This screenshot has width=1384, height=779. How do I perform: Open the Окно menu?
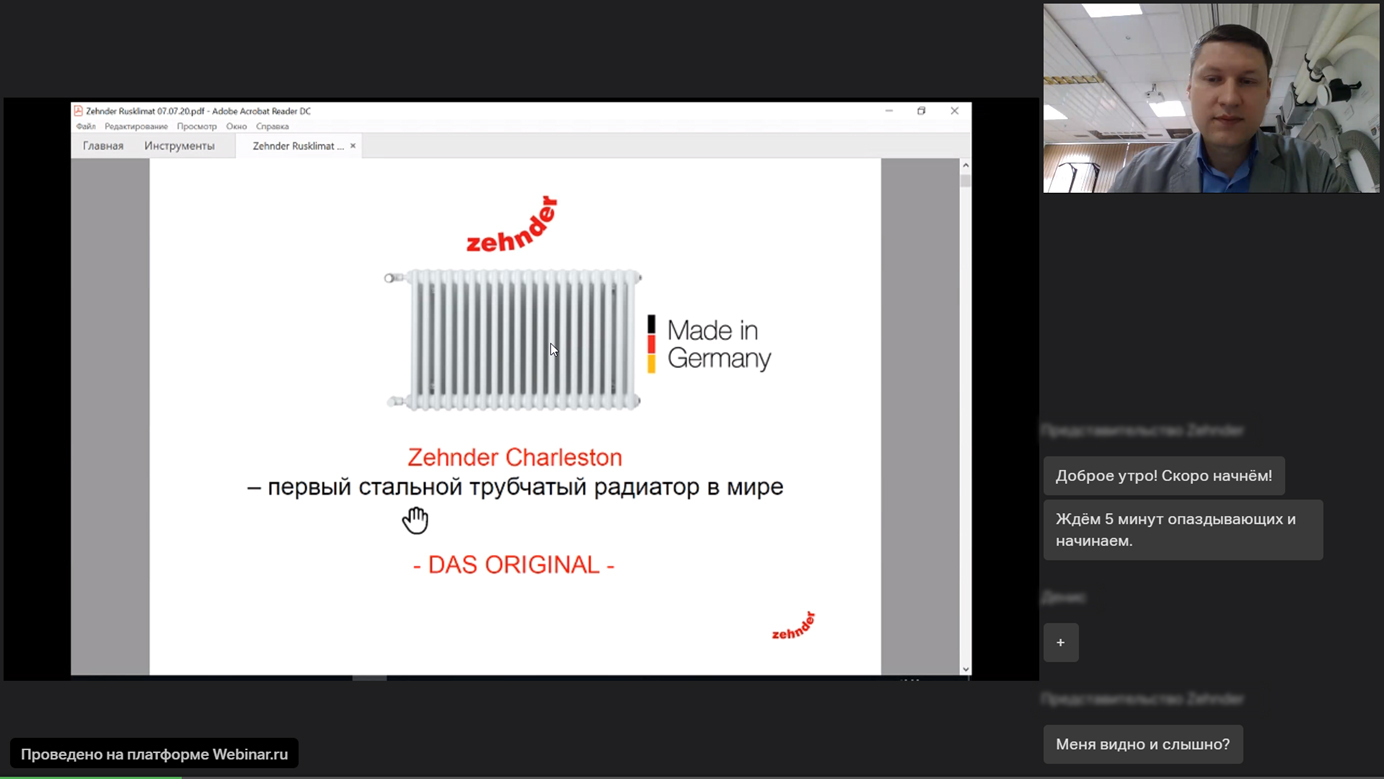pyautogui.click(x=236, y=127)
